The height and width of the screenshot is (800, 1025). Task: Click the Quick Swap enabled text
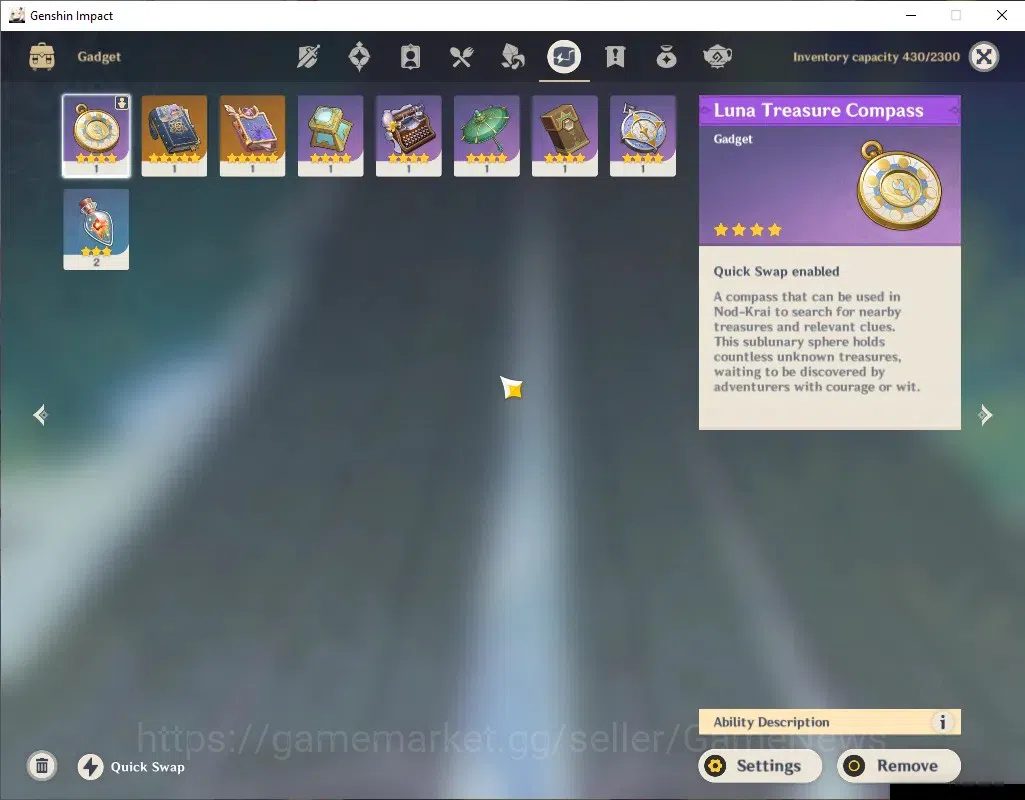tap(776, 271)
